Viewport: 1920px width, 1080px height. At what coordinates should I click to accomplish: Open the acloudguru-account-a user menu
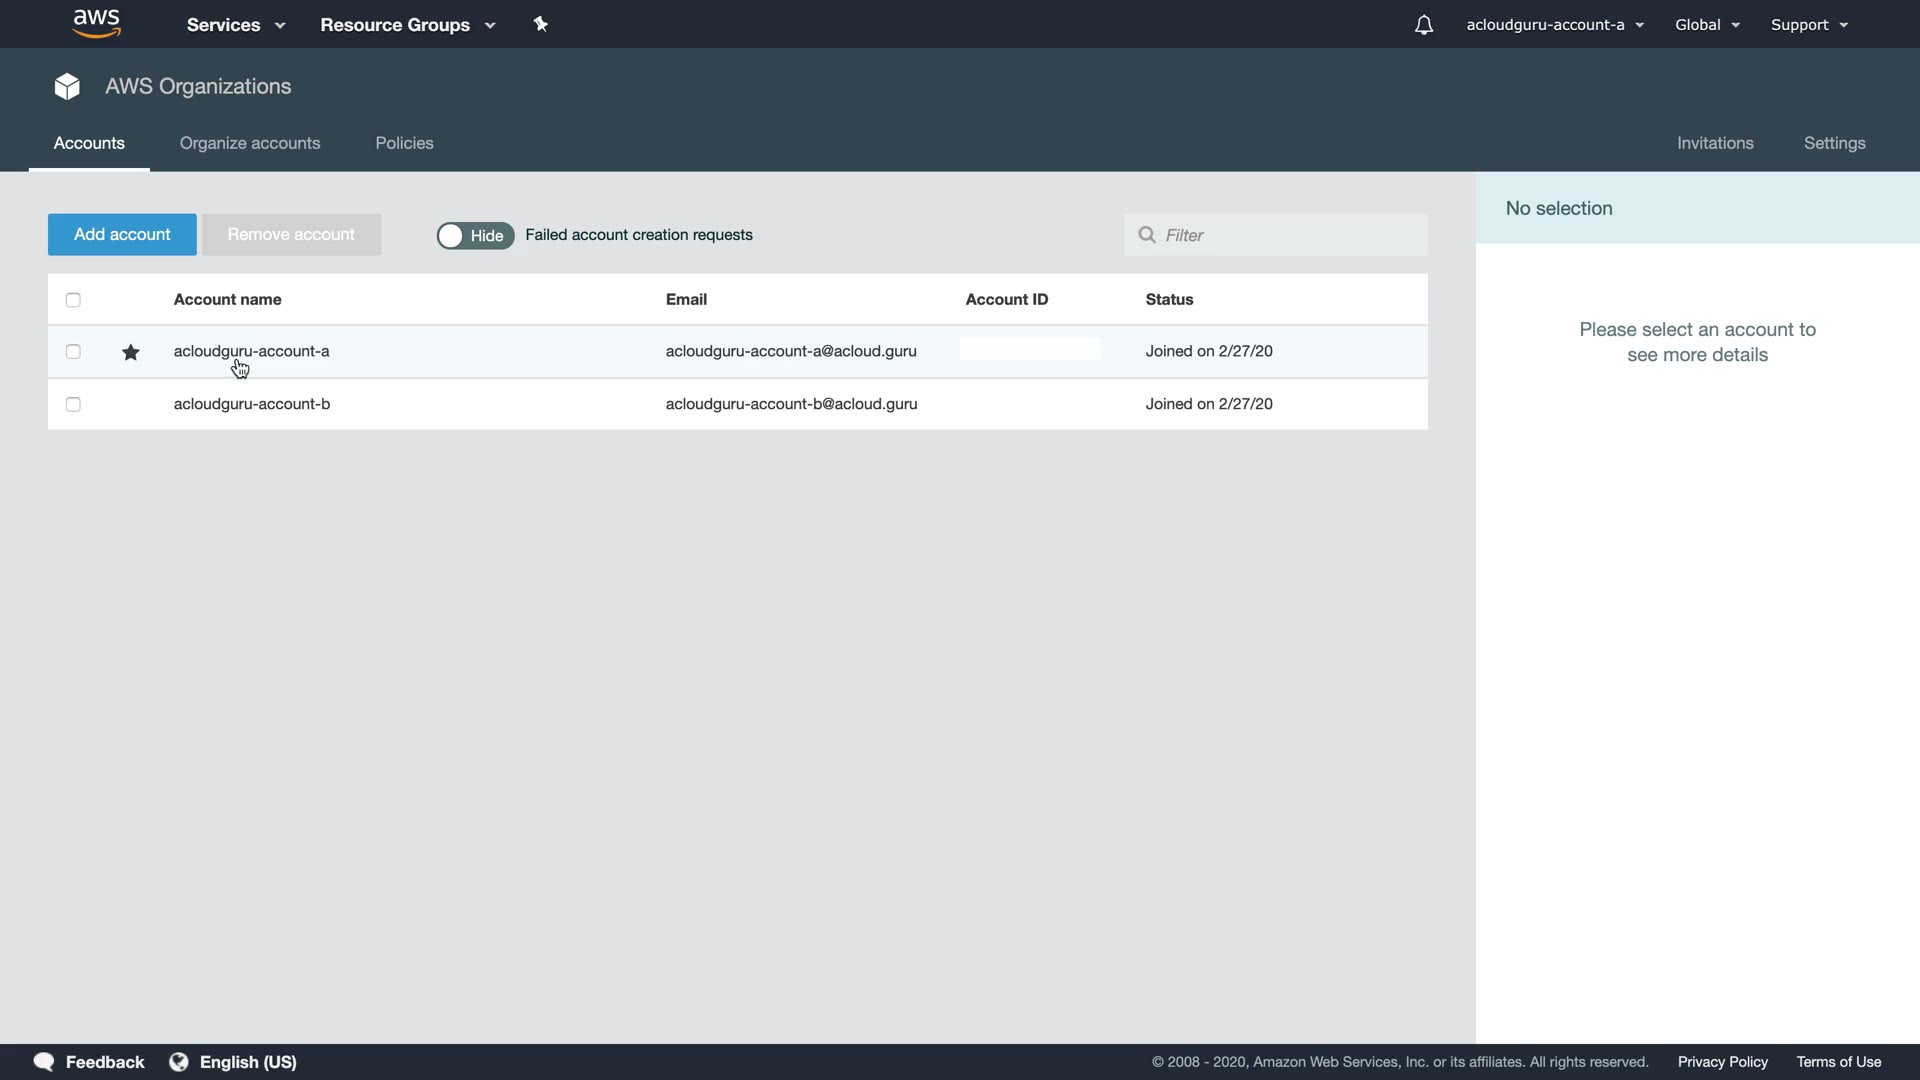pyautogui.click(x=1554, y=25)
